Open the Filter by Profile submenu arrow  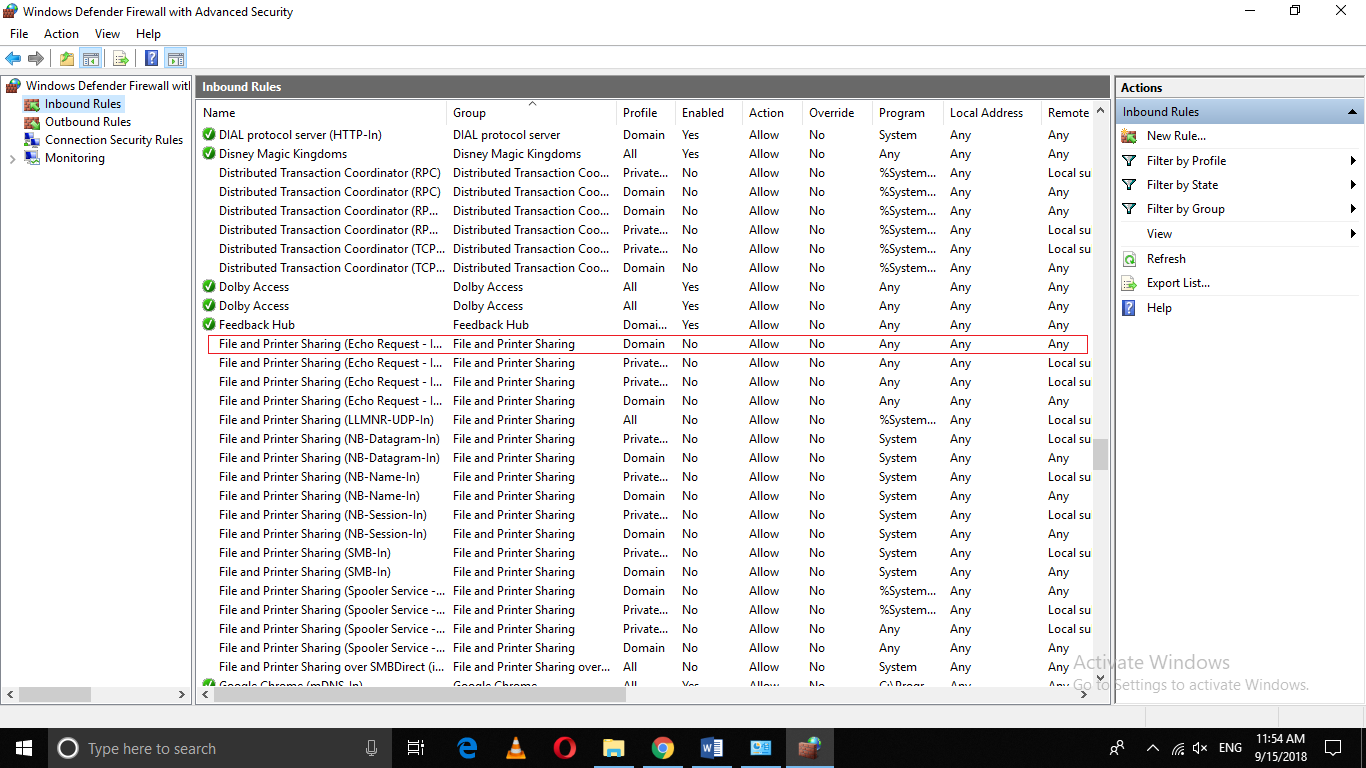point(1353,160)
